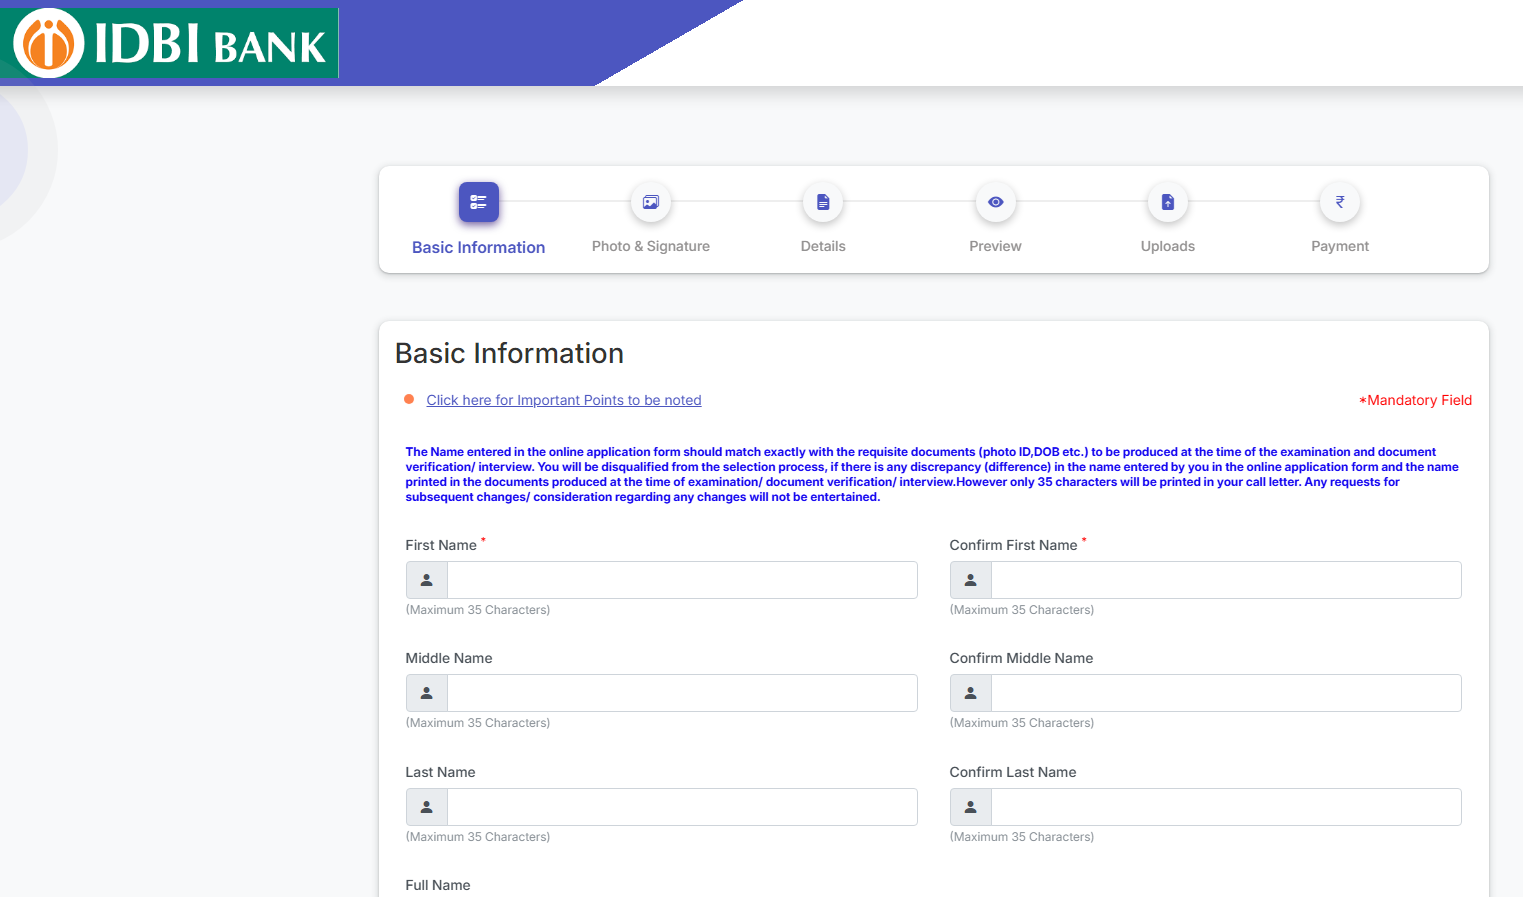1523x897 pixels.
Task: Click the Photo & Signature step icon
Action: coord(651,202)
